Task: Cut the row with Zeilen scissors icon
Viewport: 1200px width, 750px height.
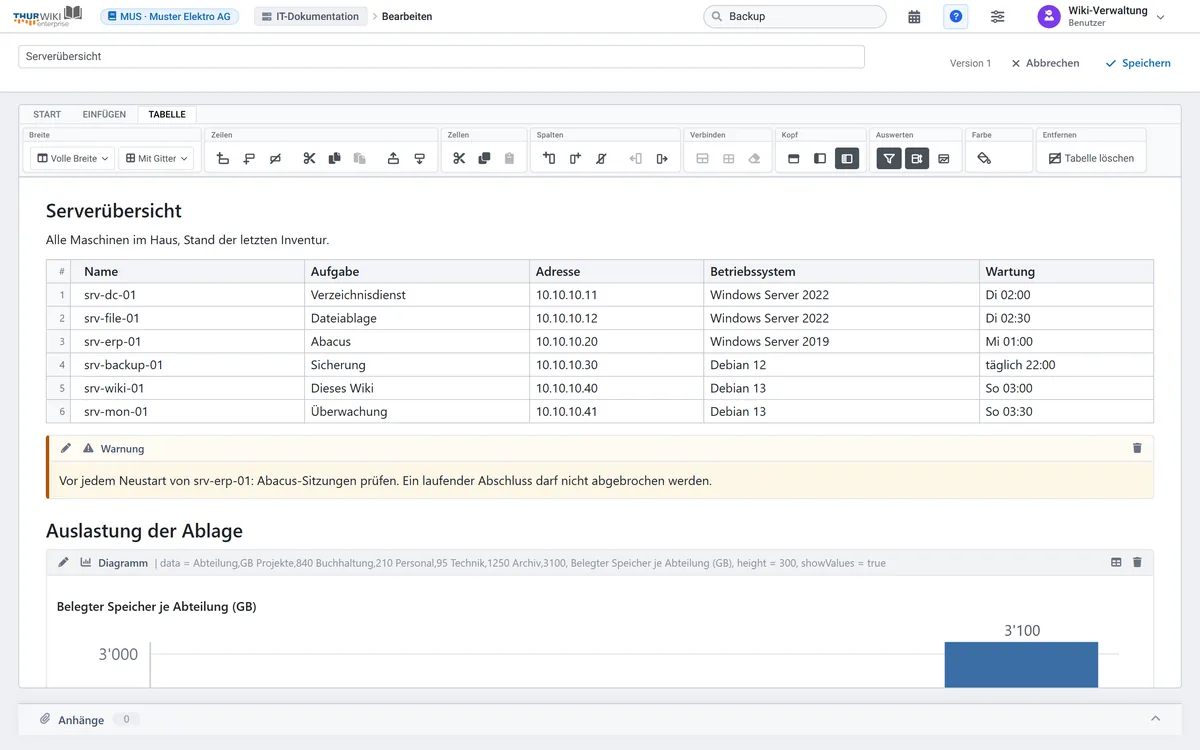Action: pyautogui.click(x=309, y=158)
